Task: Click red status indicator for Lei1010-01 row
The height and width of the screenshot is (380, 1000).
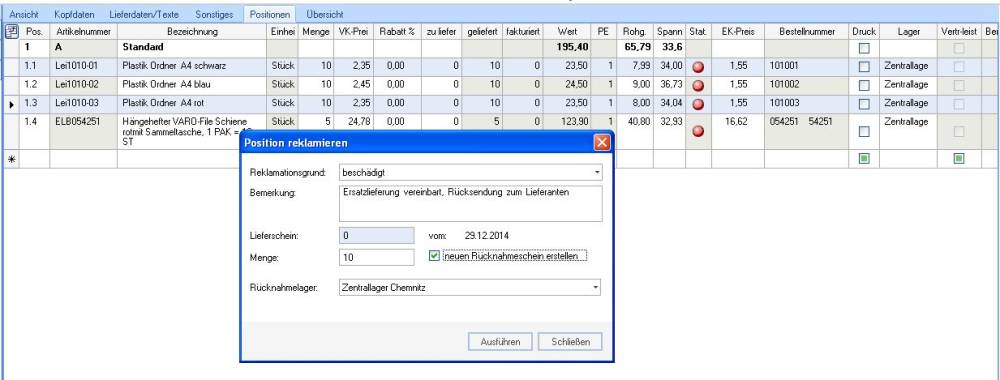Action: (698, 68)
